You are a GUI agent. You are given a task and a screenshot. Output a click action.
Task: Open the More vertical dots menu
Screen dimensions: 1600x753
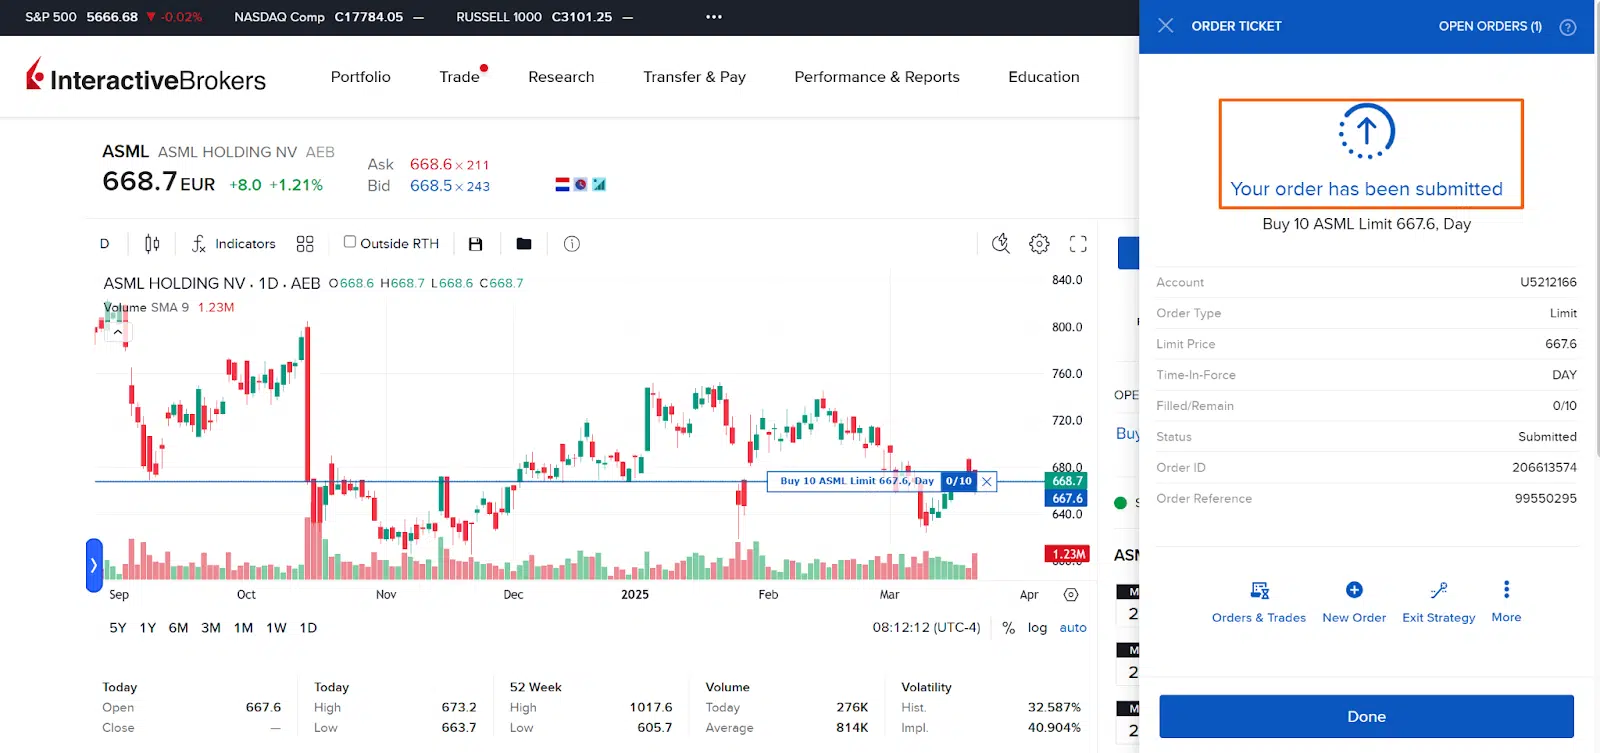click(1506, 589)
